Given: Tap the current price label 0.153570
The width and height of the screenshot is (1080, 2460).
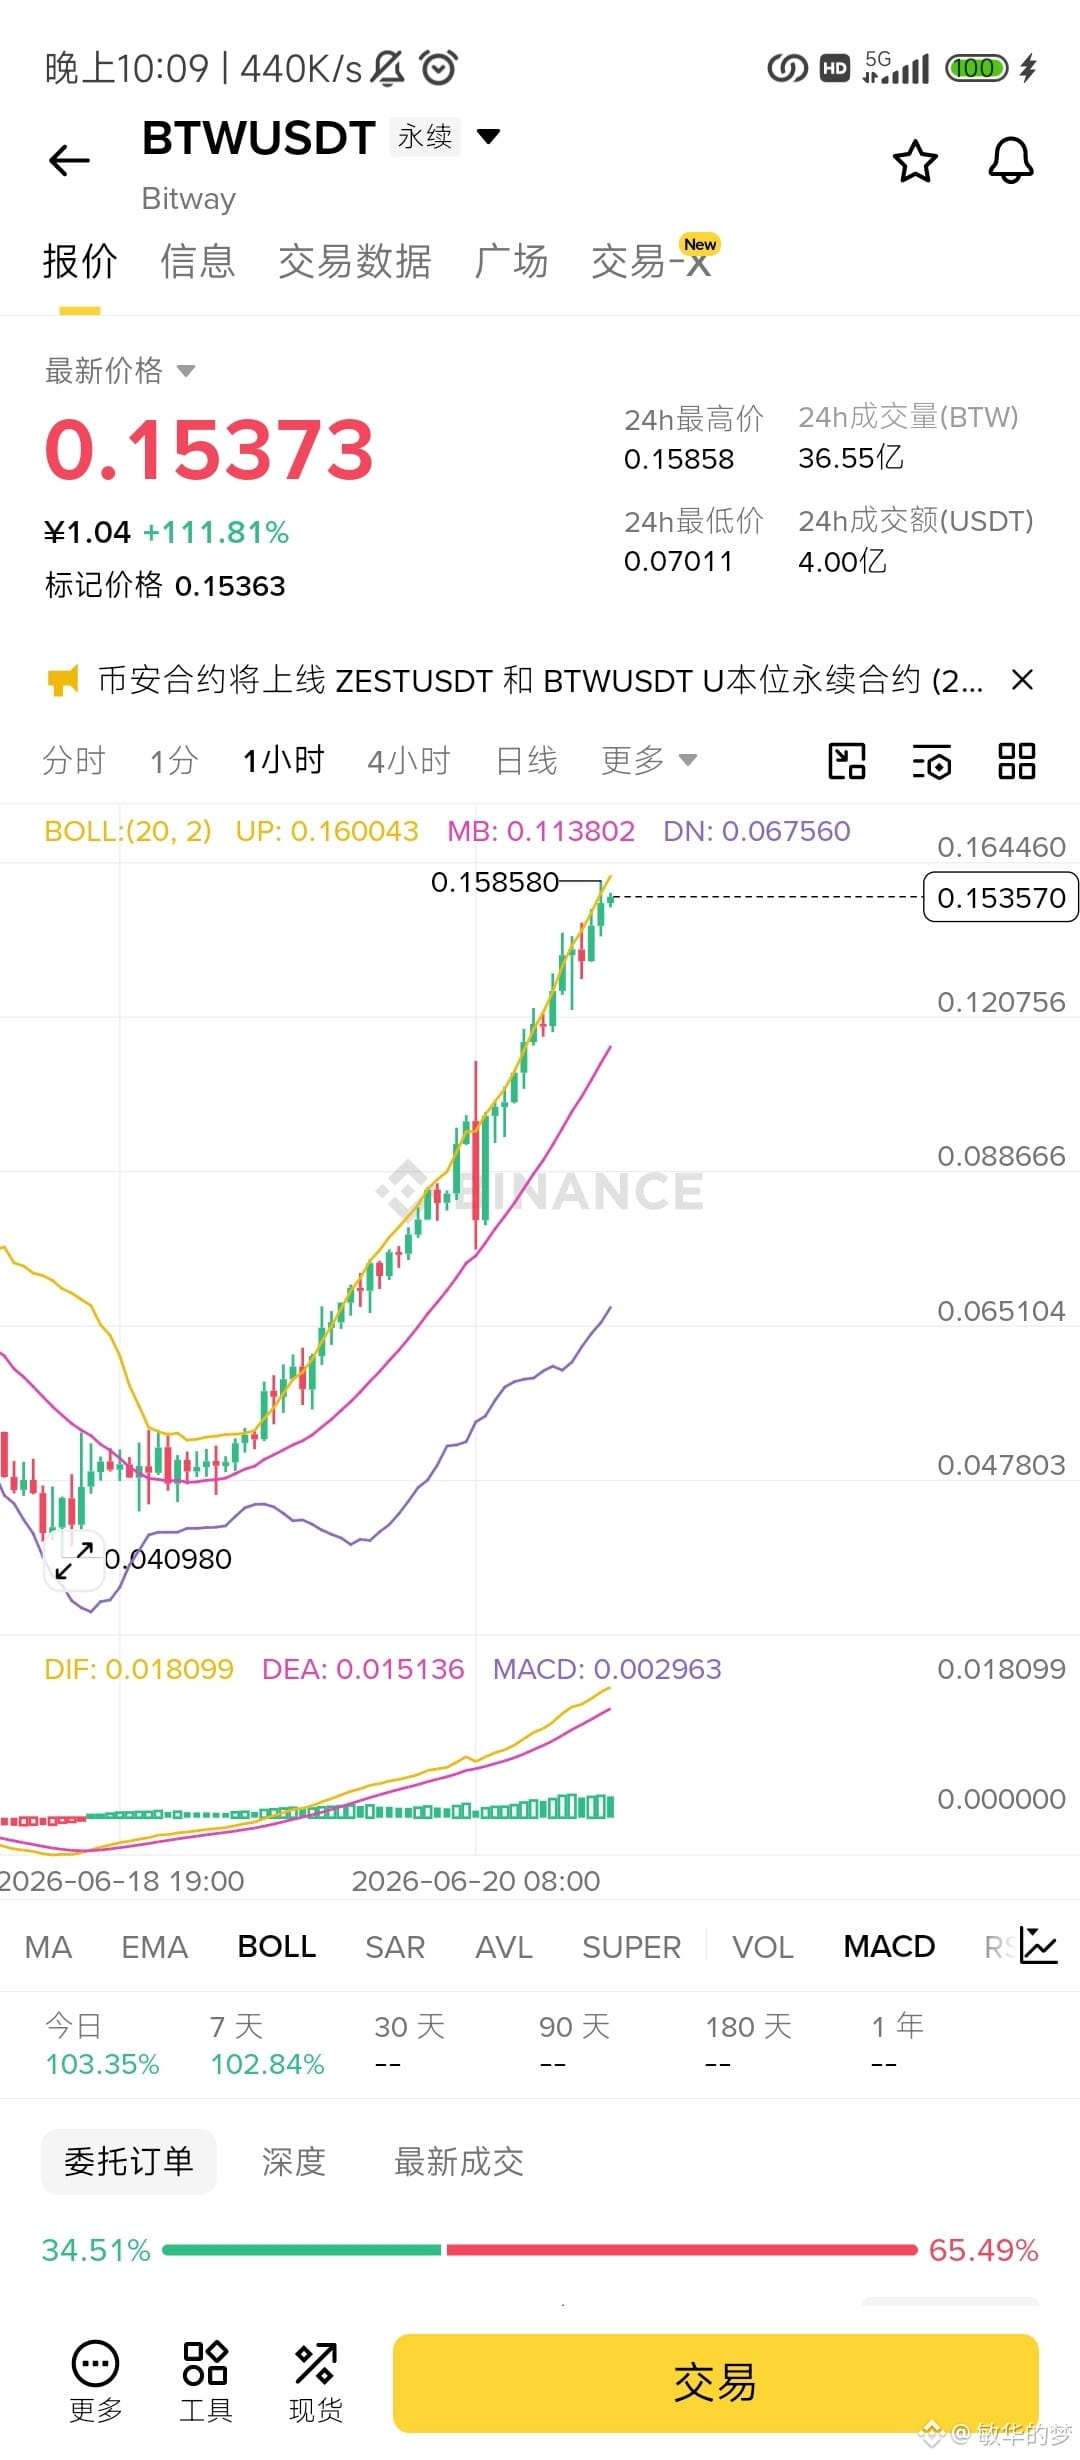Looking at the screenshot, I should coord(1001,898).
